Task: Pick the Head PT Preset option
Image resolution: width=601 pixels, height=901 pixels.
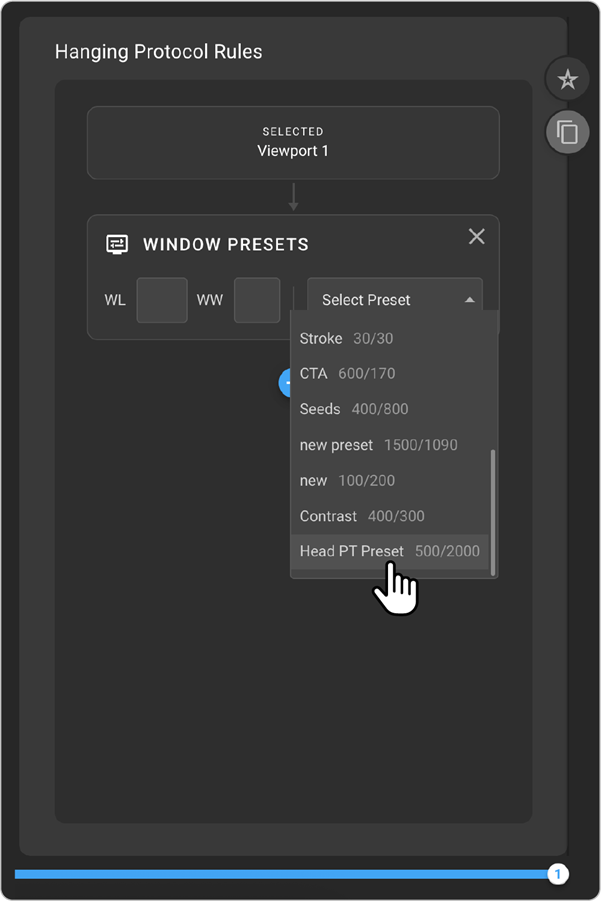Action: pos(389,551)
